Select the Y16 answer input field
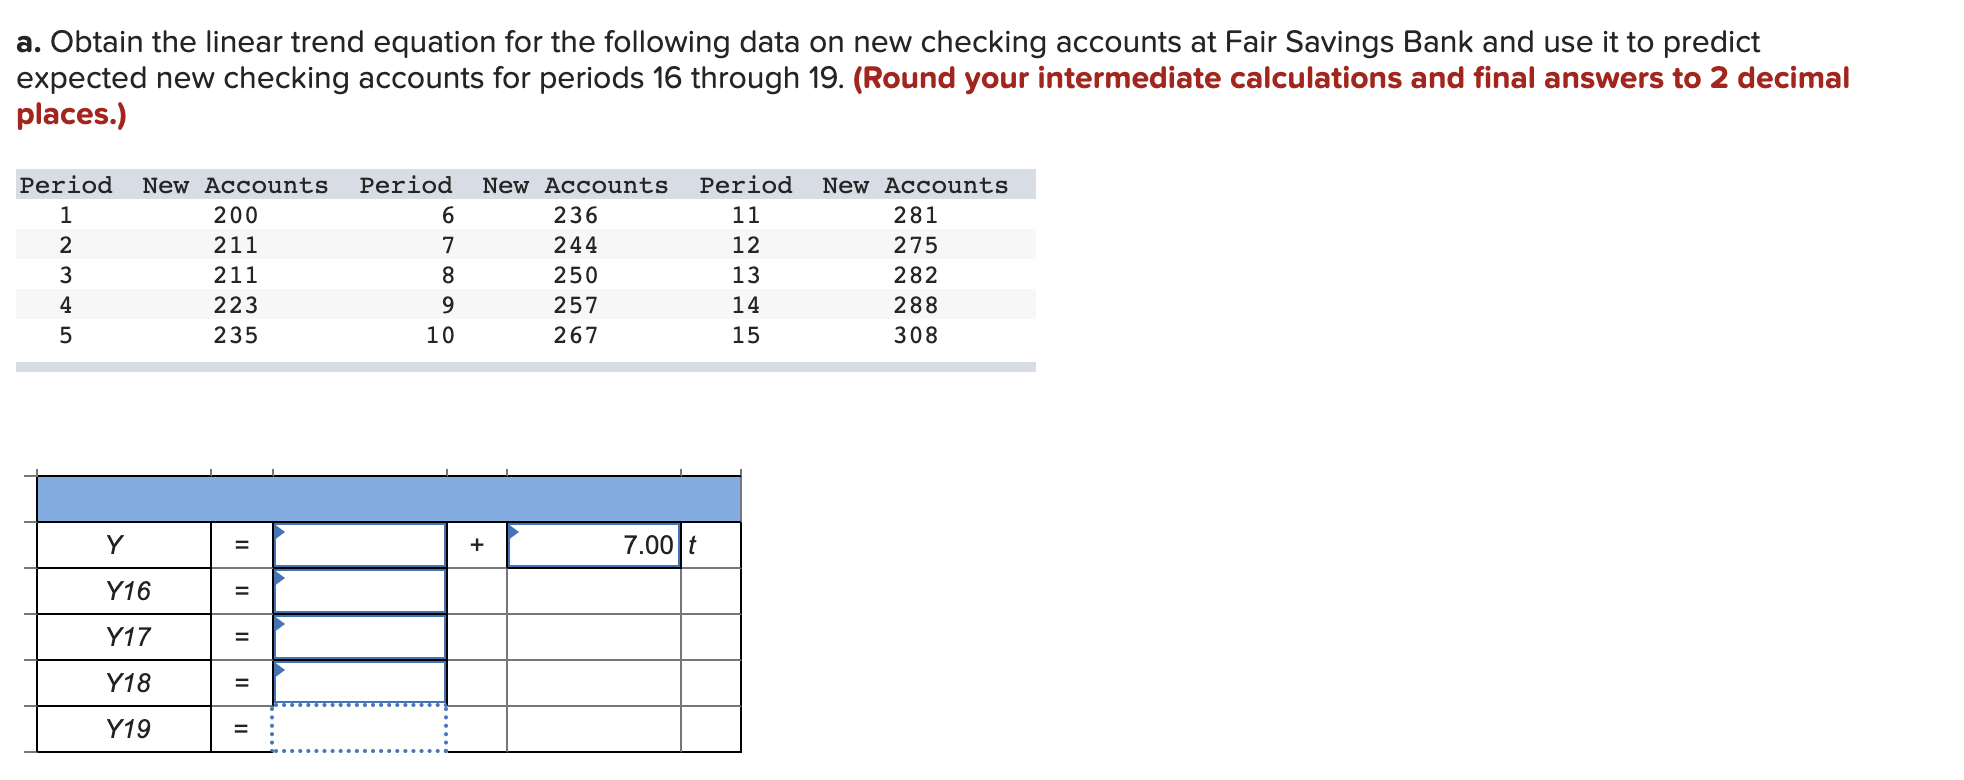 point(360,590)
